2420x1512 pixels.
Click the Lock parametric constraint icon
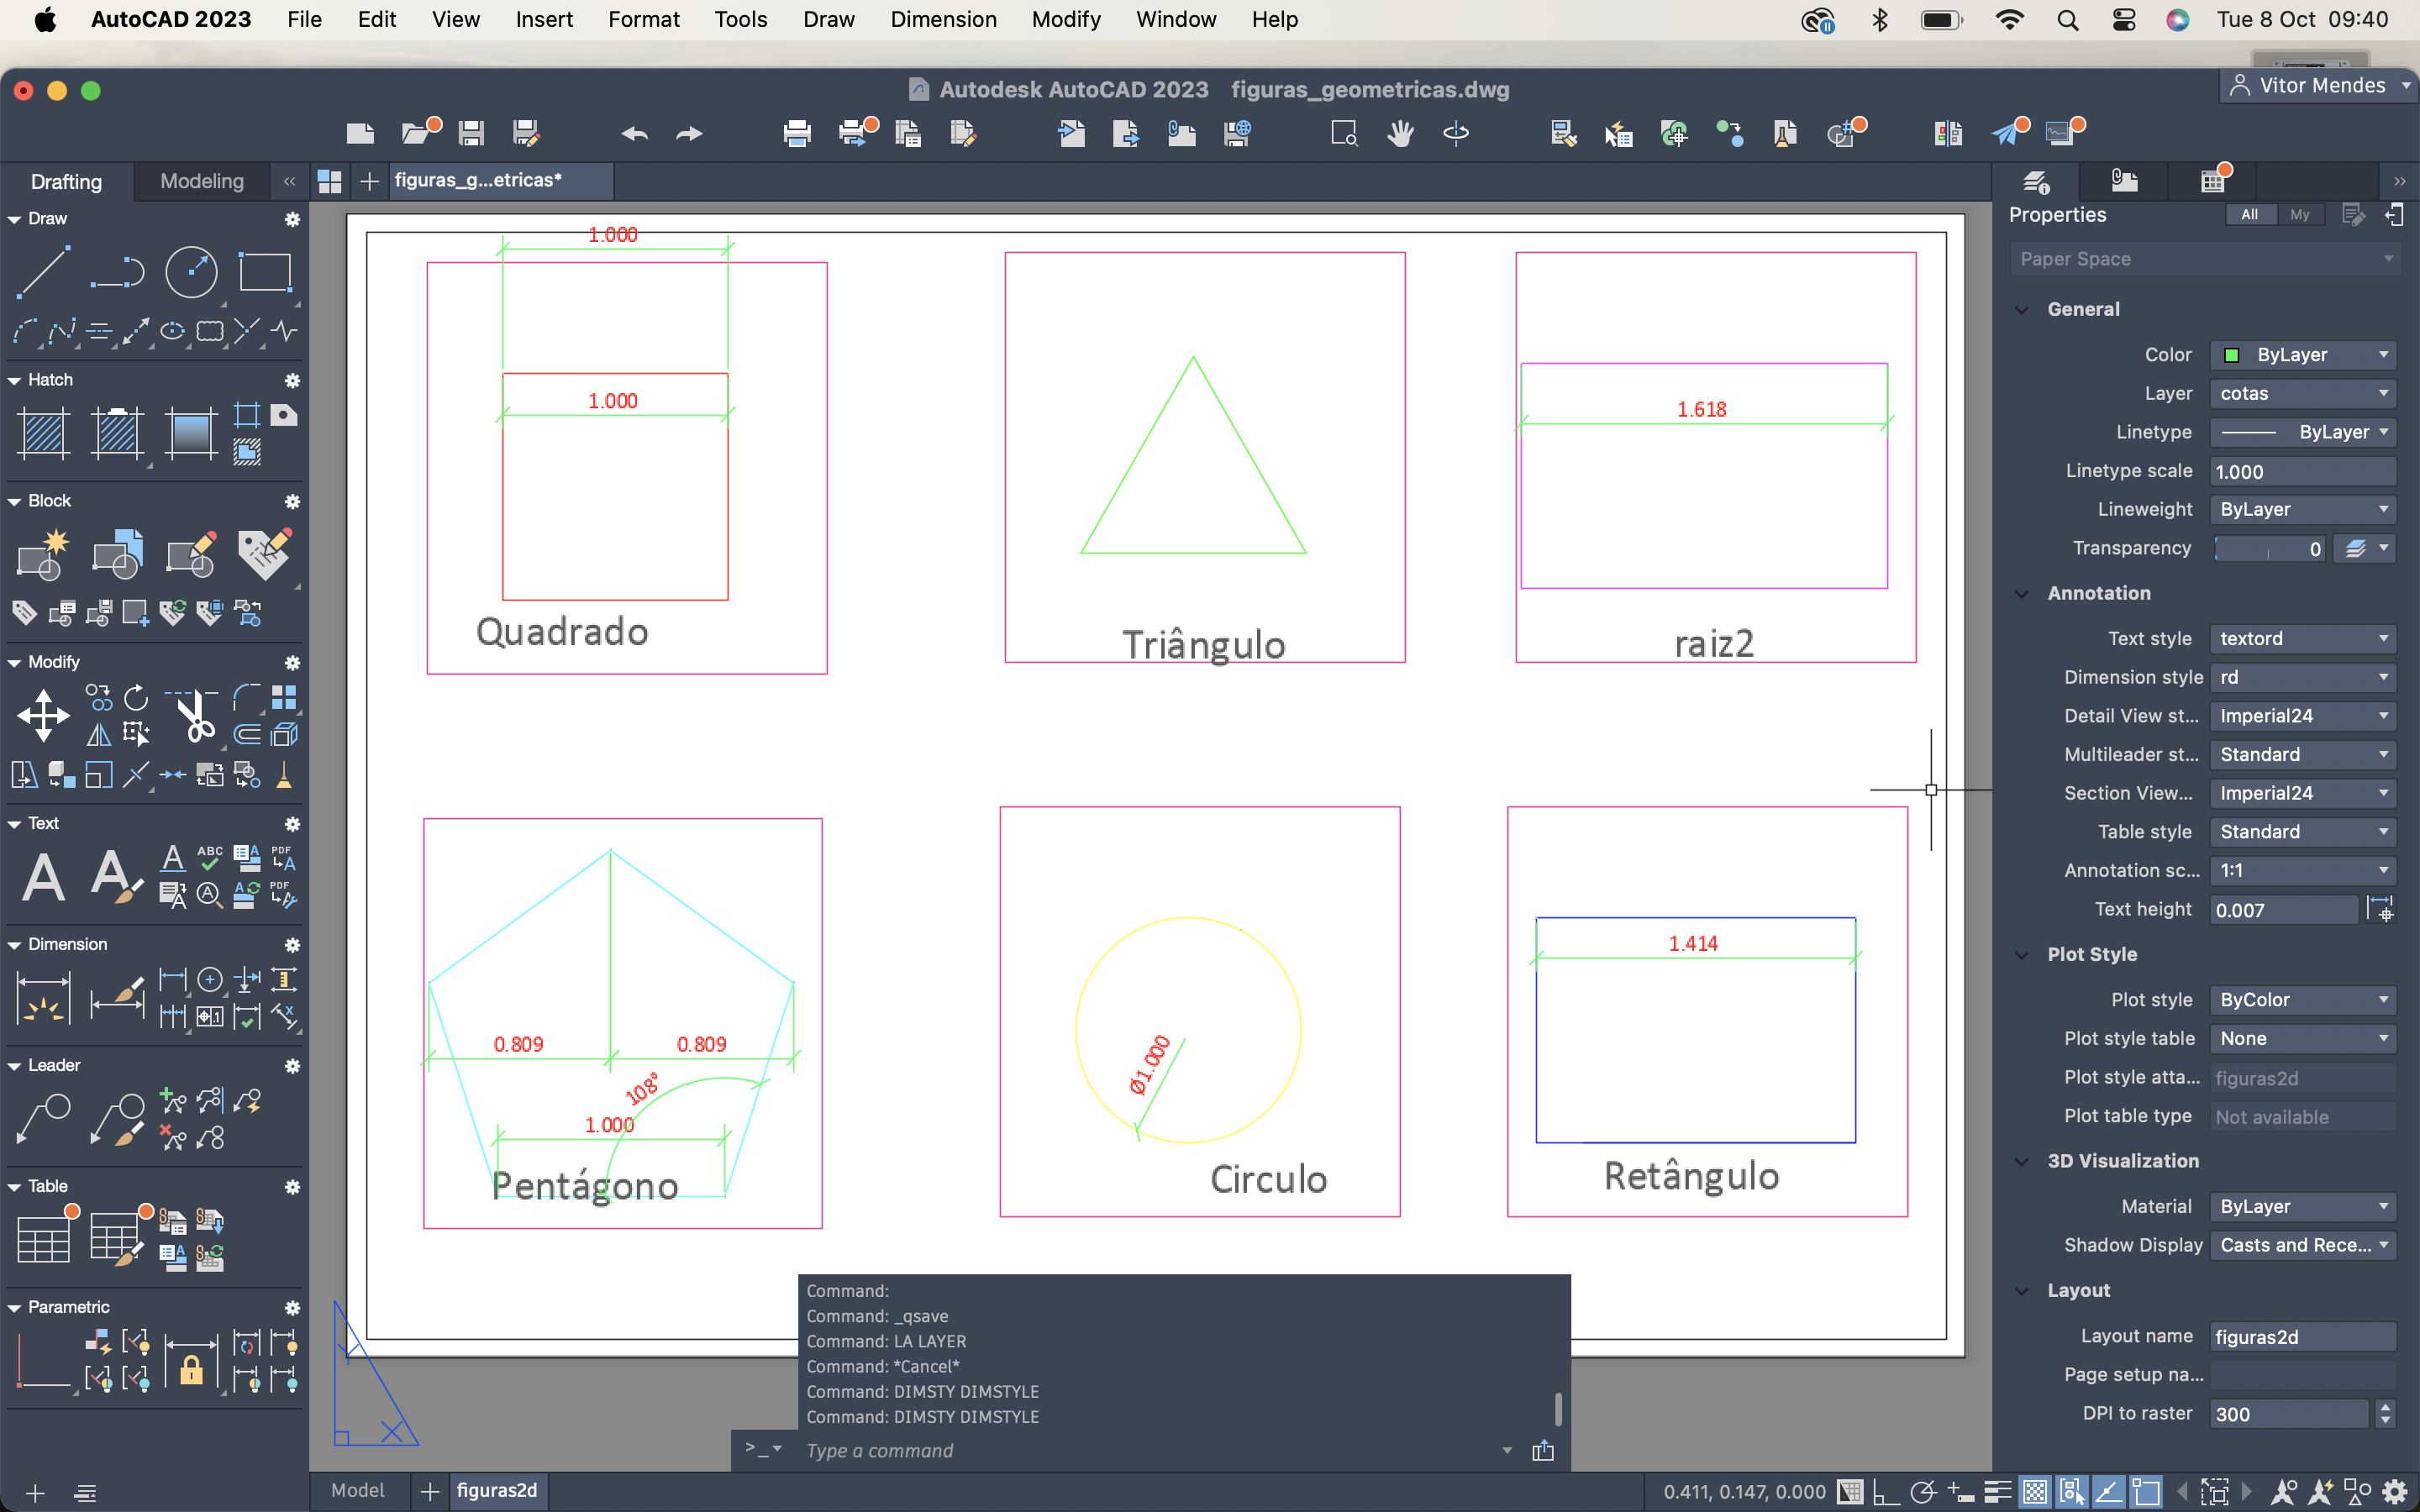191,1365
